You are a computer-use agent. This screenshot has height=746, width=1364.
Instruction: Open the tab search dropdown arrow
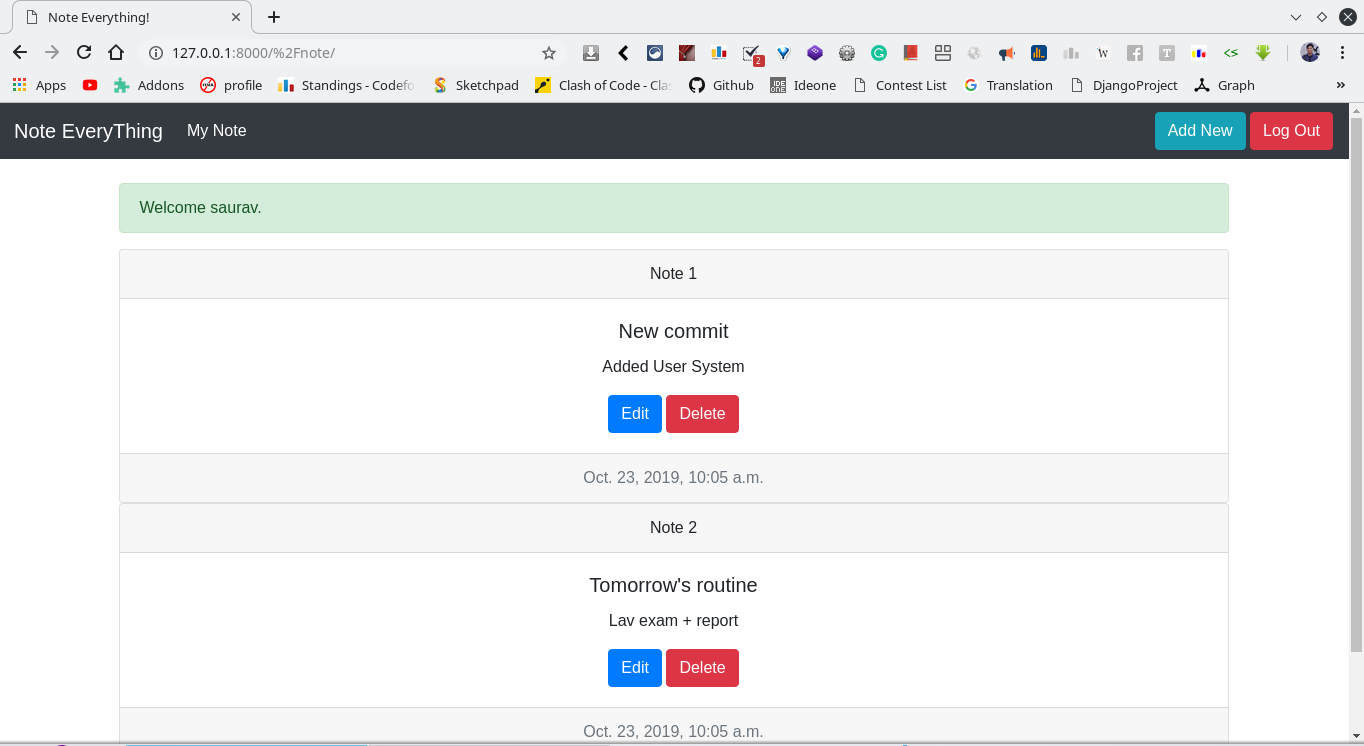click(1296, 17)
